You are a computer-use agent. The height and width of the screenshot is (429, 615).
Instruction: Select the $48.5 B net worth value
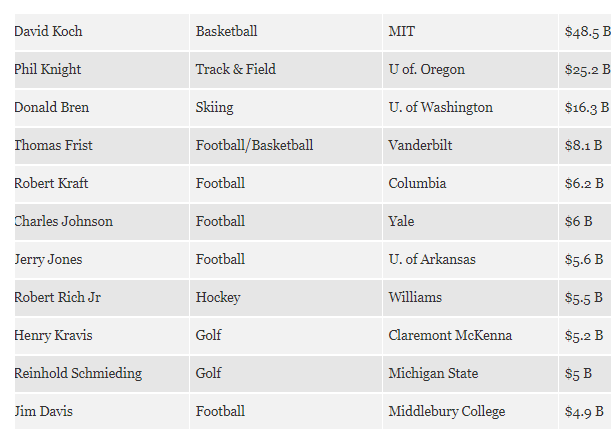tap(587, 32)
